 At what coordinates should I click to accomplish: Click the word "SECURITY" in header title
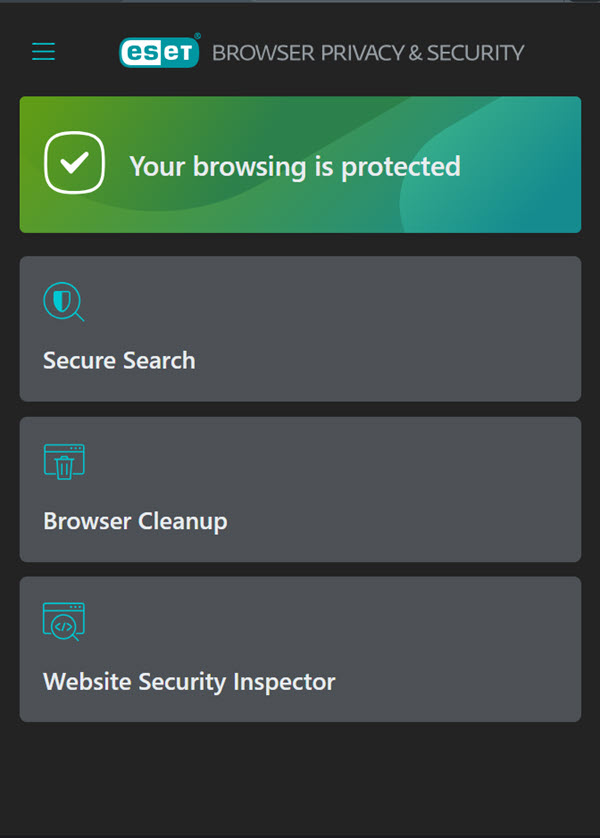tap(475, 53)
